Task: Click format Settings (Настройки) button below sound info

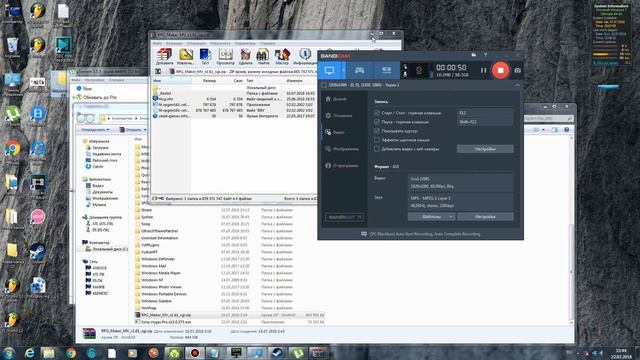Action: point(485,217)
